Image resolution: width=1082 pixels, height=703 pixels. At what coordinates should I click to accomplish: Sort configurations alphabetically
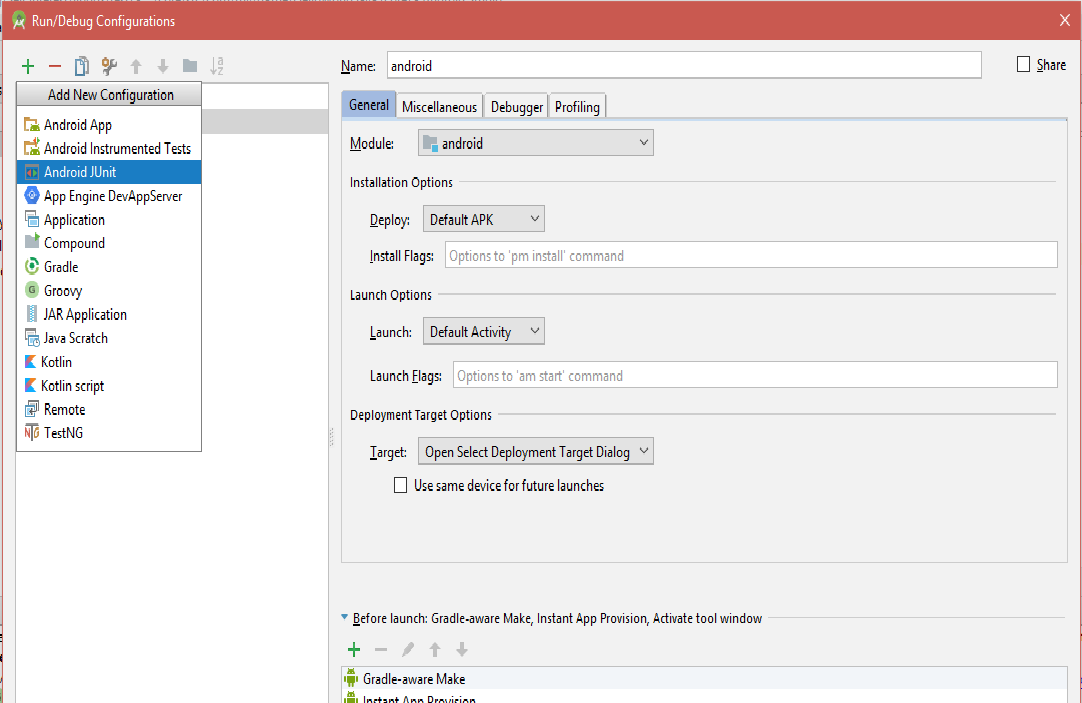coord(217,66)
